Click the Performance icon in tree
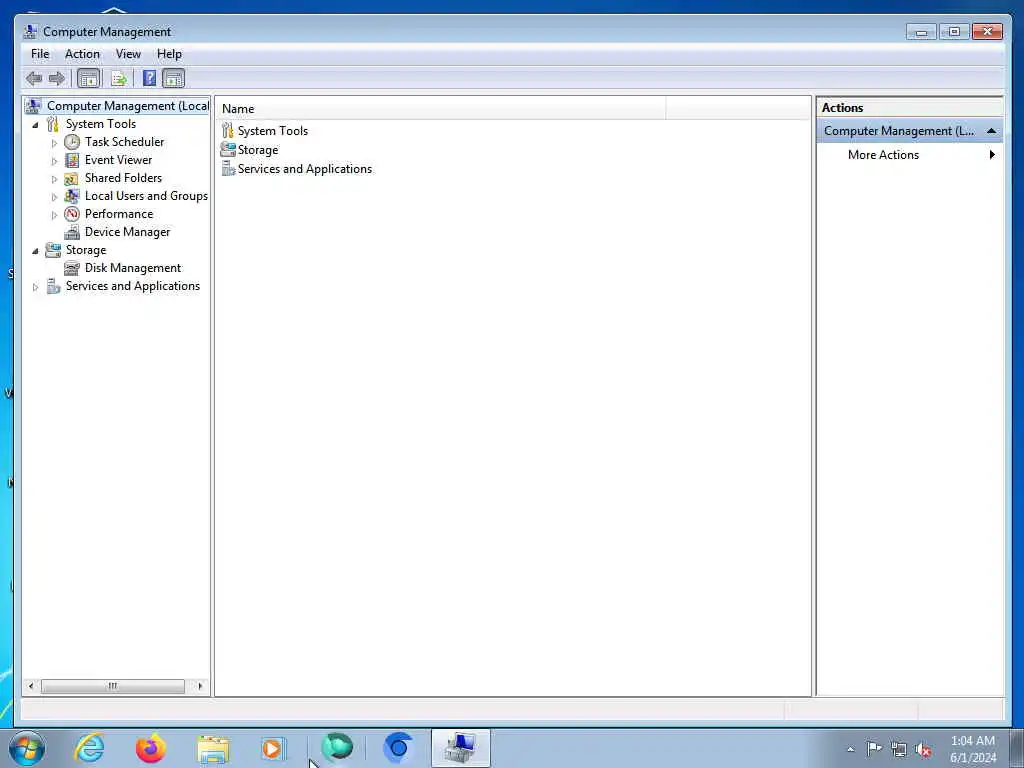Screen dimensions: 1024x768 [72, 214]
